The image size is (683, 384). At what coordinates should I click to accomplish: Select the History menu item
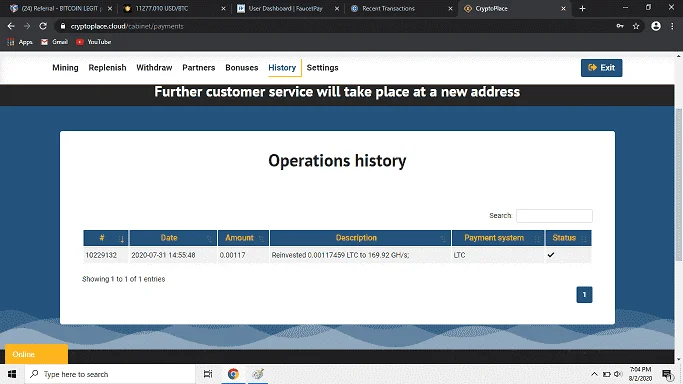(x=282, y=67)
